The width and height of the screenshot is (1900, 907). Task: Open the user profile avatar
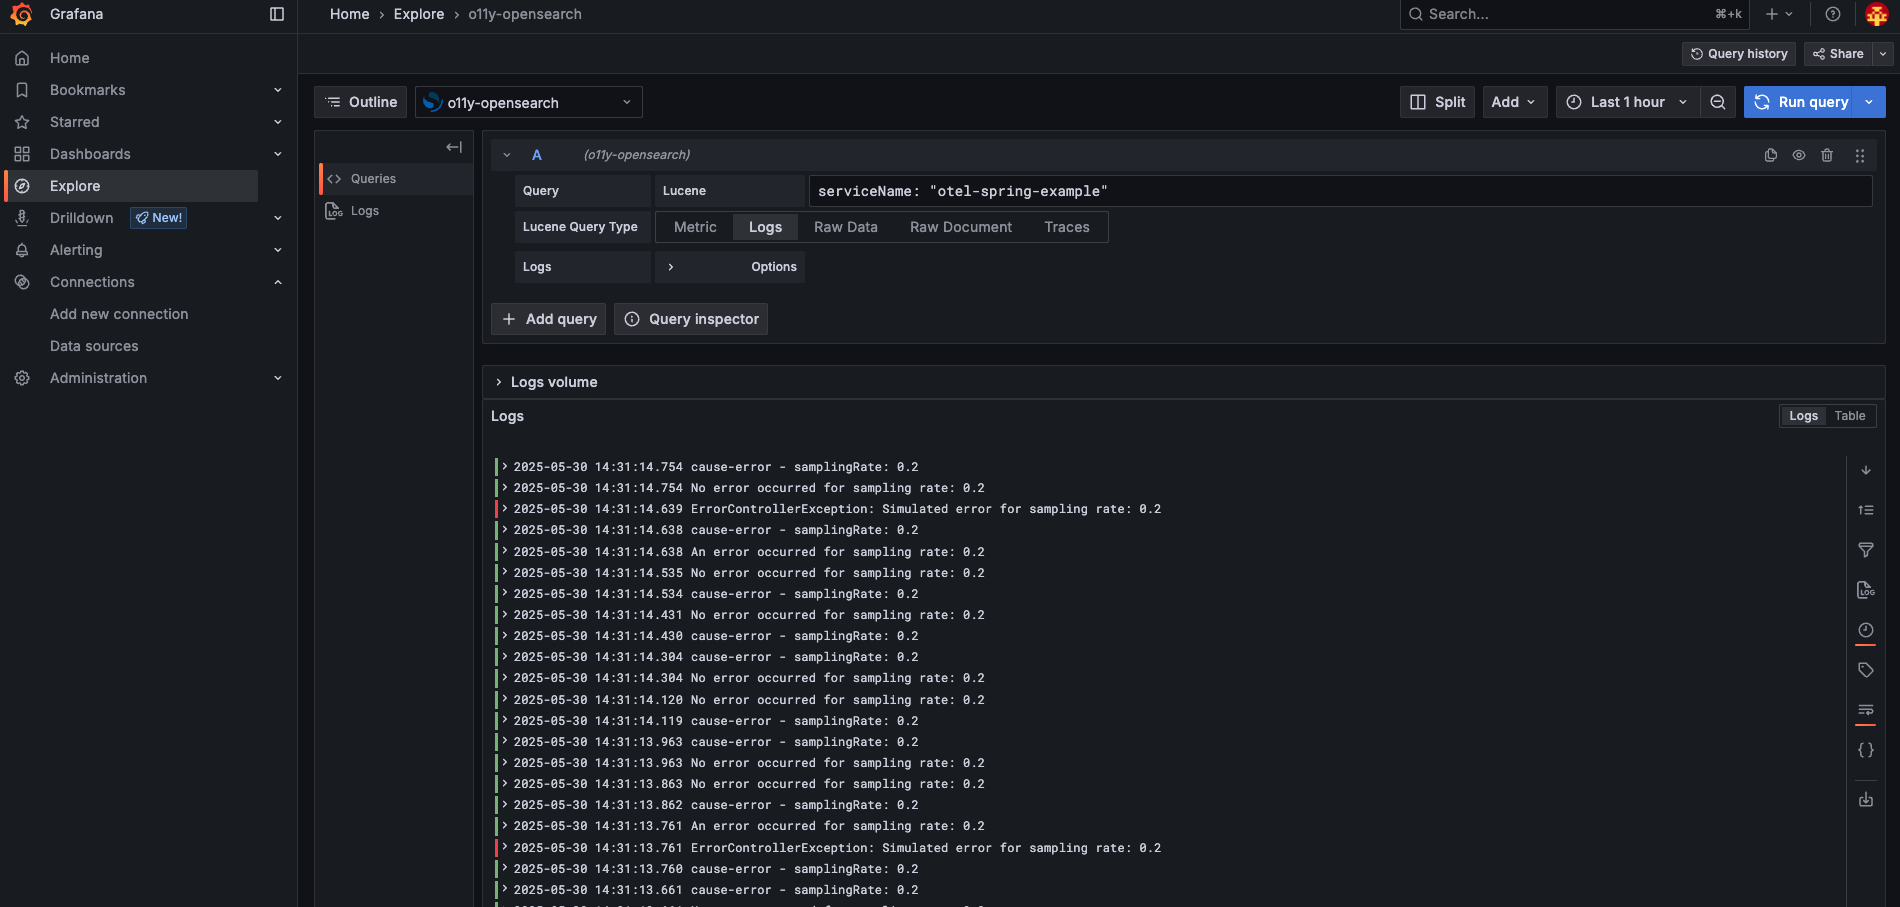1876,14
